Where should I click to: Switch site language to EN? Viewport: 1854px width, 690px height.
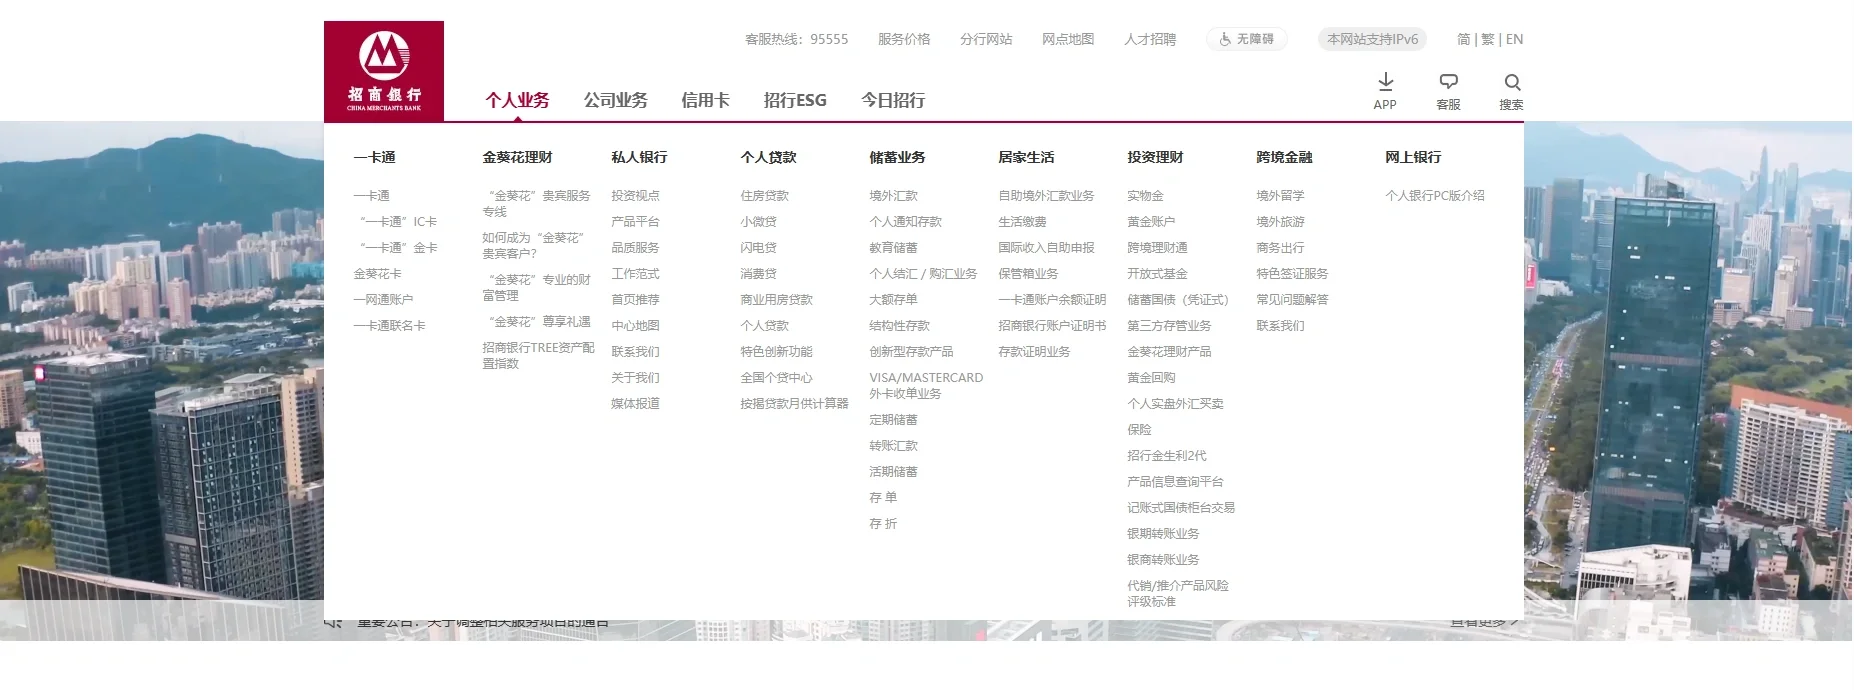(x=1514, y=39)
